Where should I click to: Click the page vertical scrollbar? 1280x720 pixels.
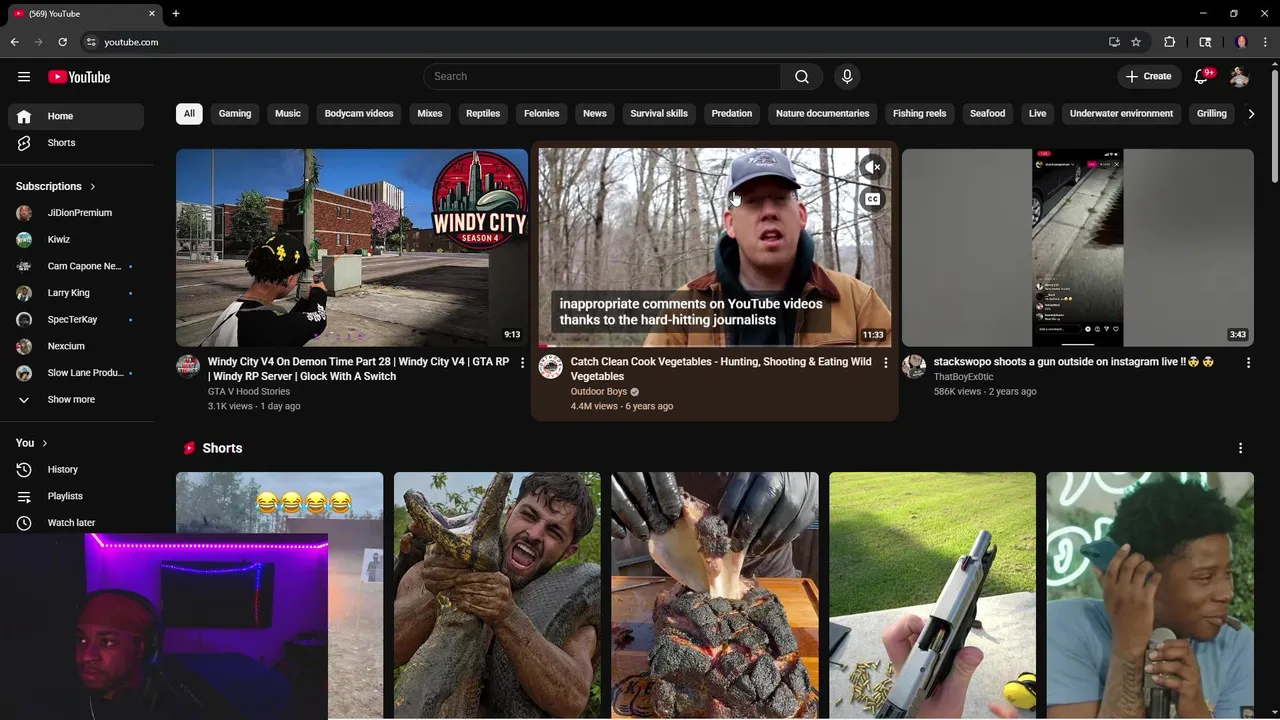1274,124
